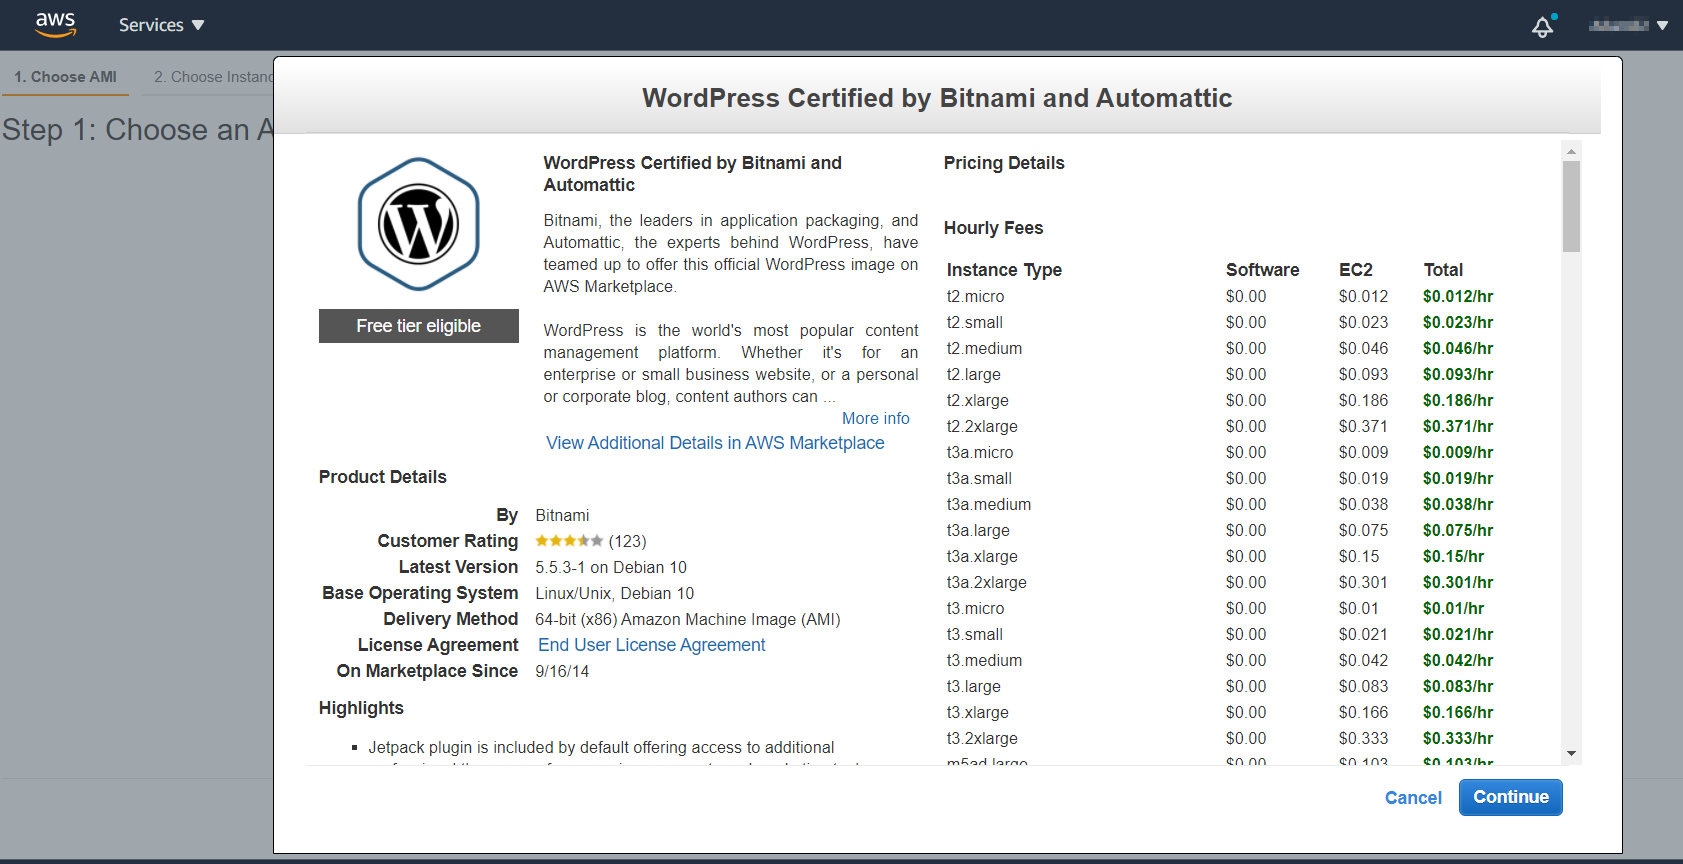Click the Instance Type column header
Image resolution: width=1683 pixels, height=864 pixels.
1004,270
